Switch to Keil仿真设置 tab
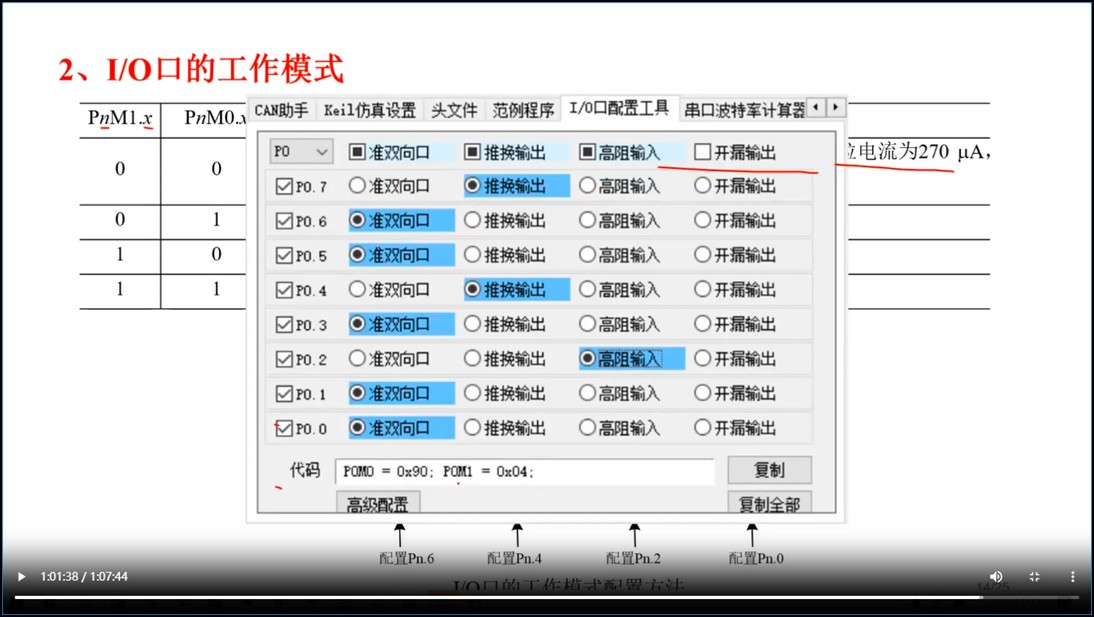 (369, 109)
